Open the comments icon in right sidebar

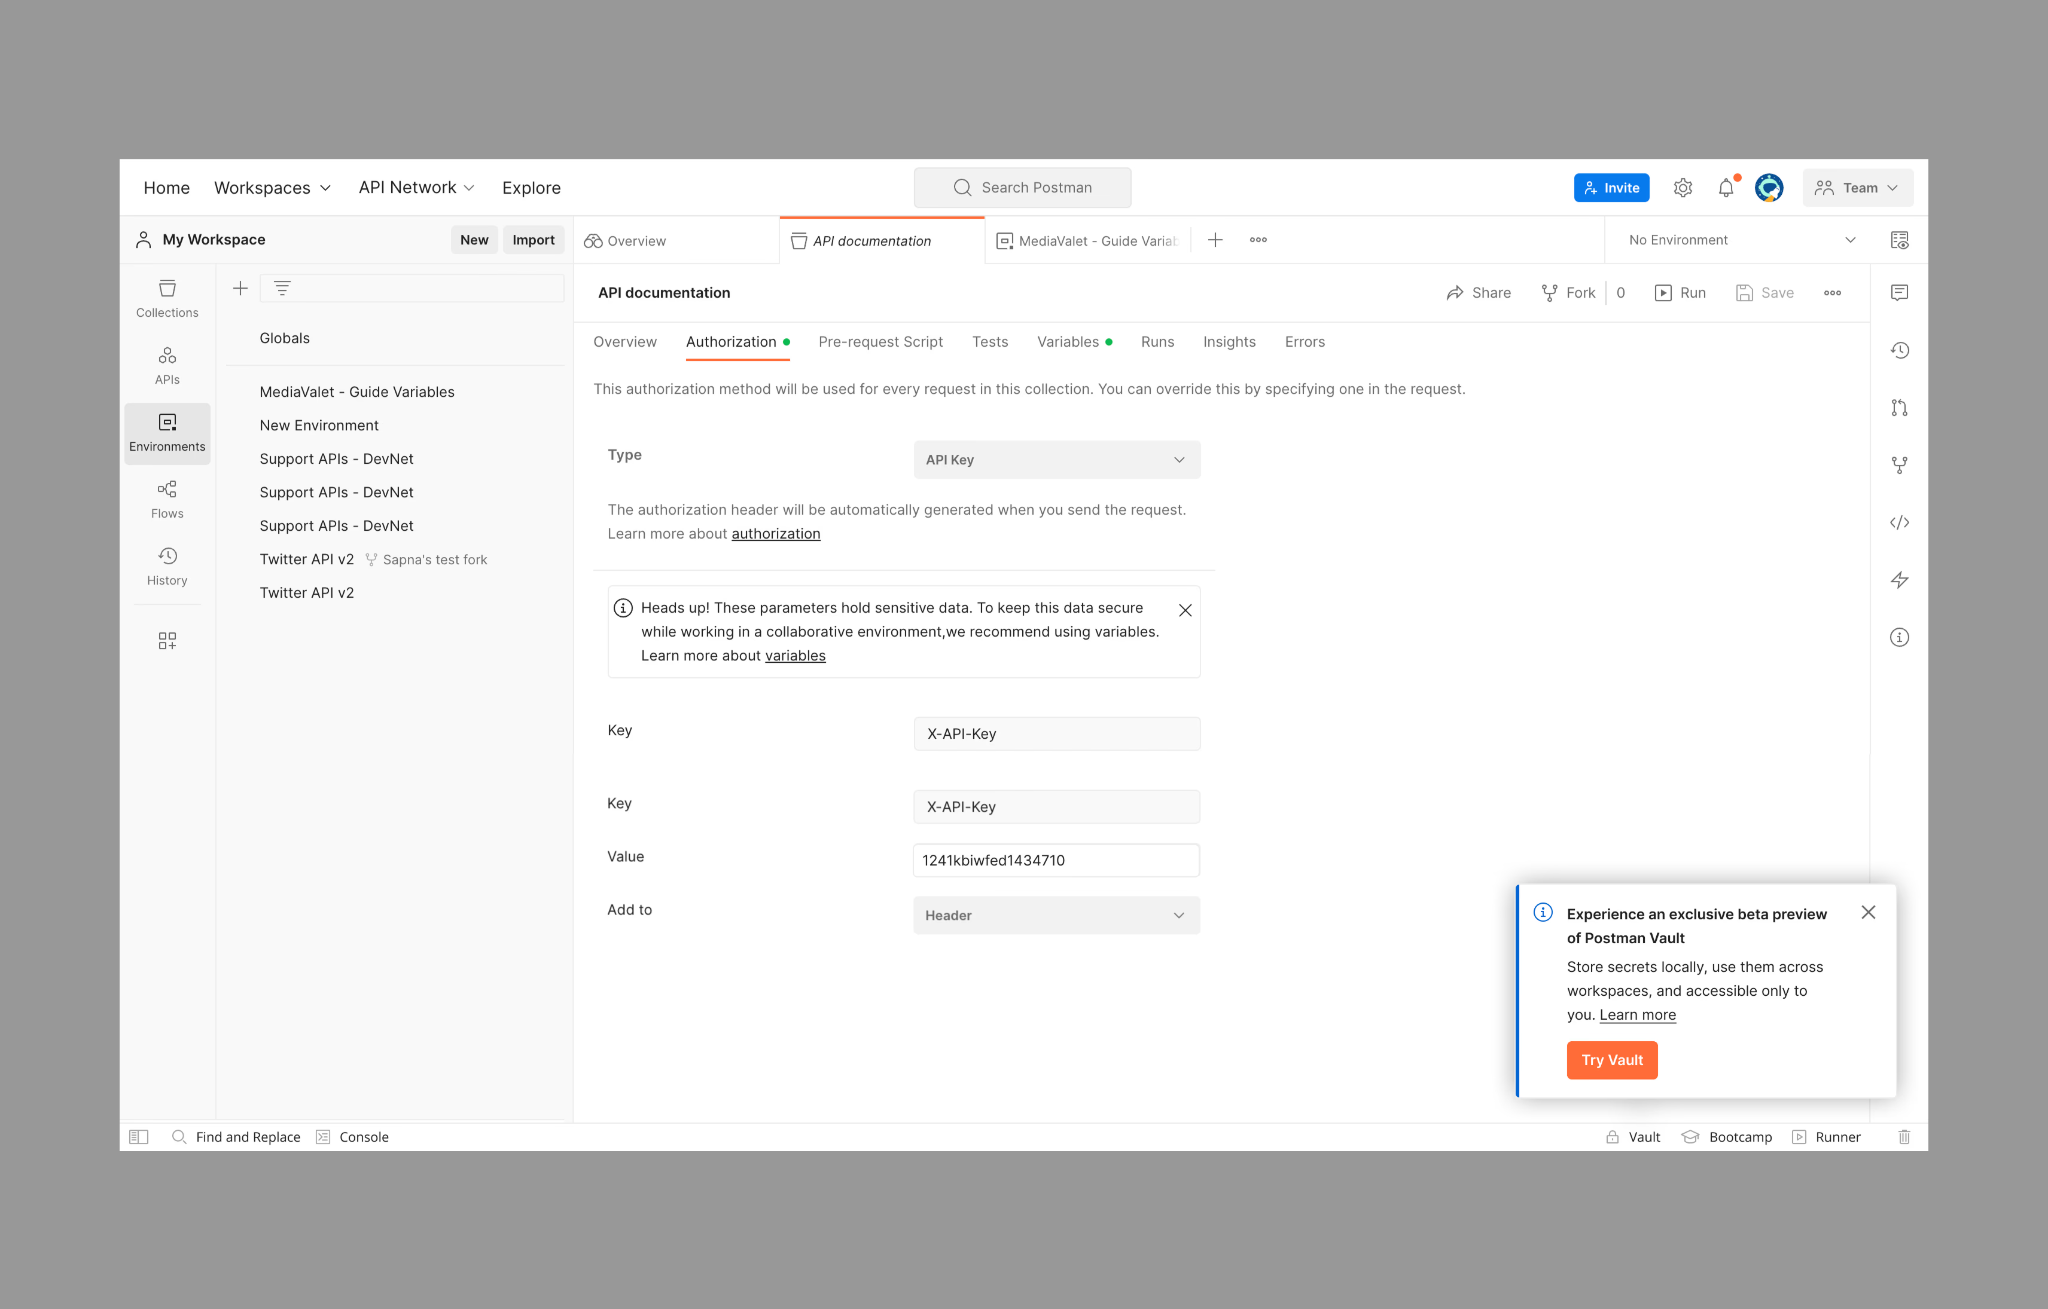click(1899, 292)
